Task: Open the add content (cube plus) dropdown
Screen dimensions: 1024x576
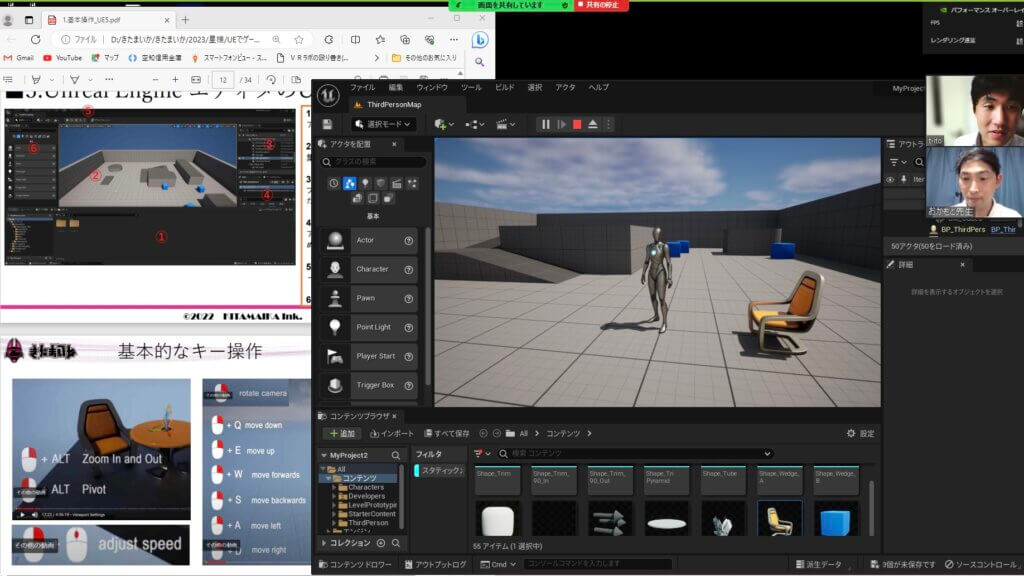Action: click(443, 124)
